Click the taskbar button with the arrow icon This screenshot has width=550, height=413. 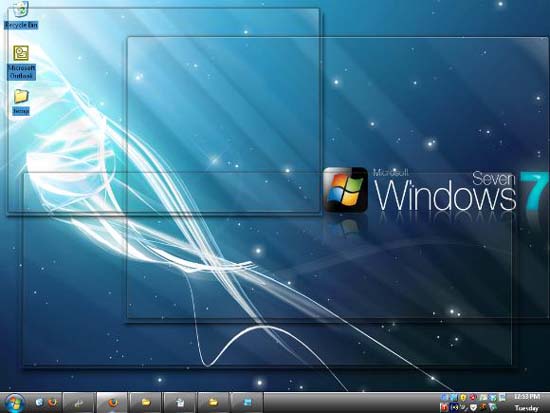point(79,403)
